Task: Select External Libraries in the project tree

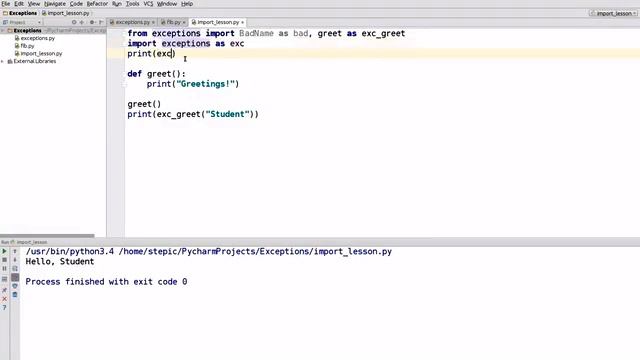Action: [35, 61]
